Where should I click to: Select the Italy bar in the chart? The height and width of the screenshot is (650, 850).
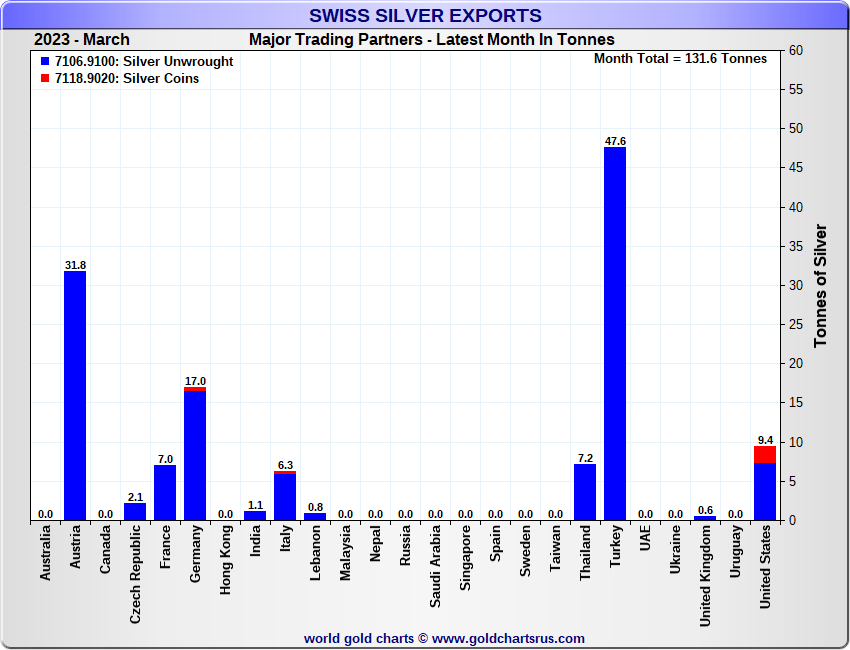pos(285,497)
